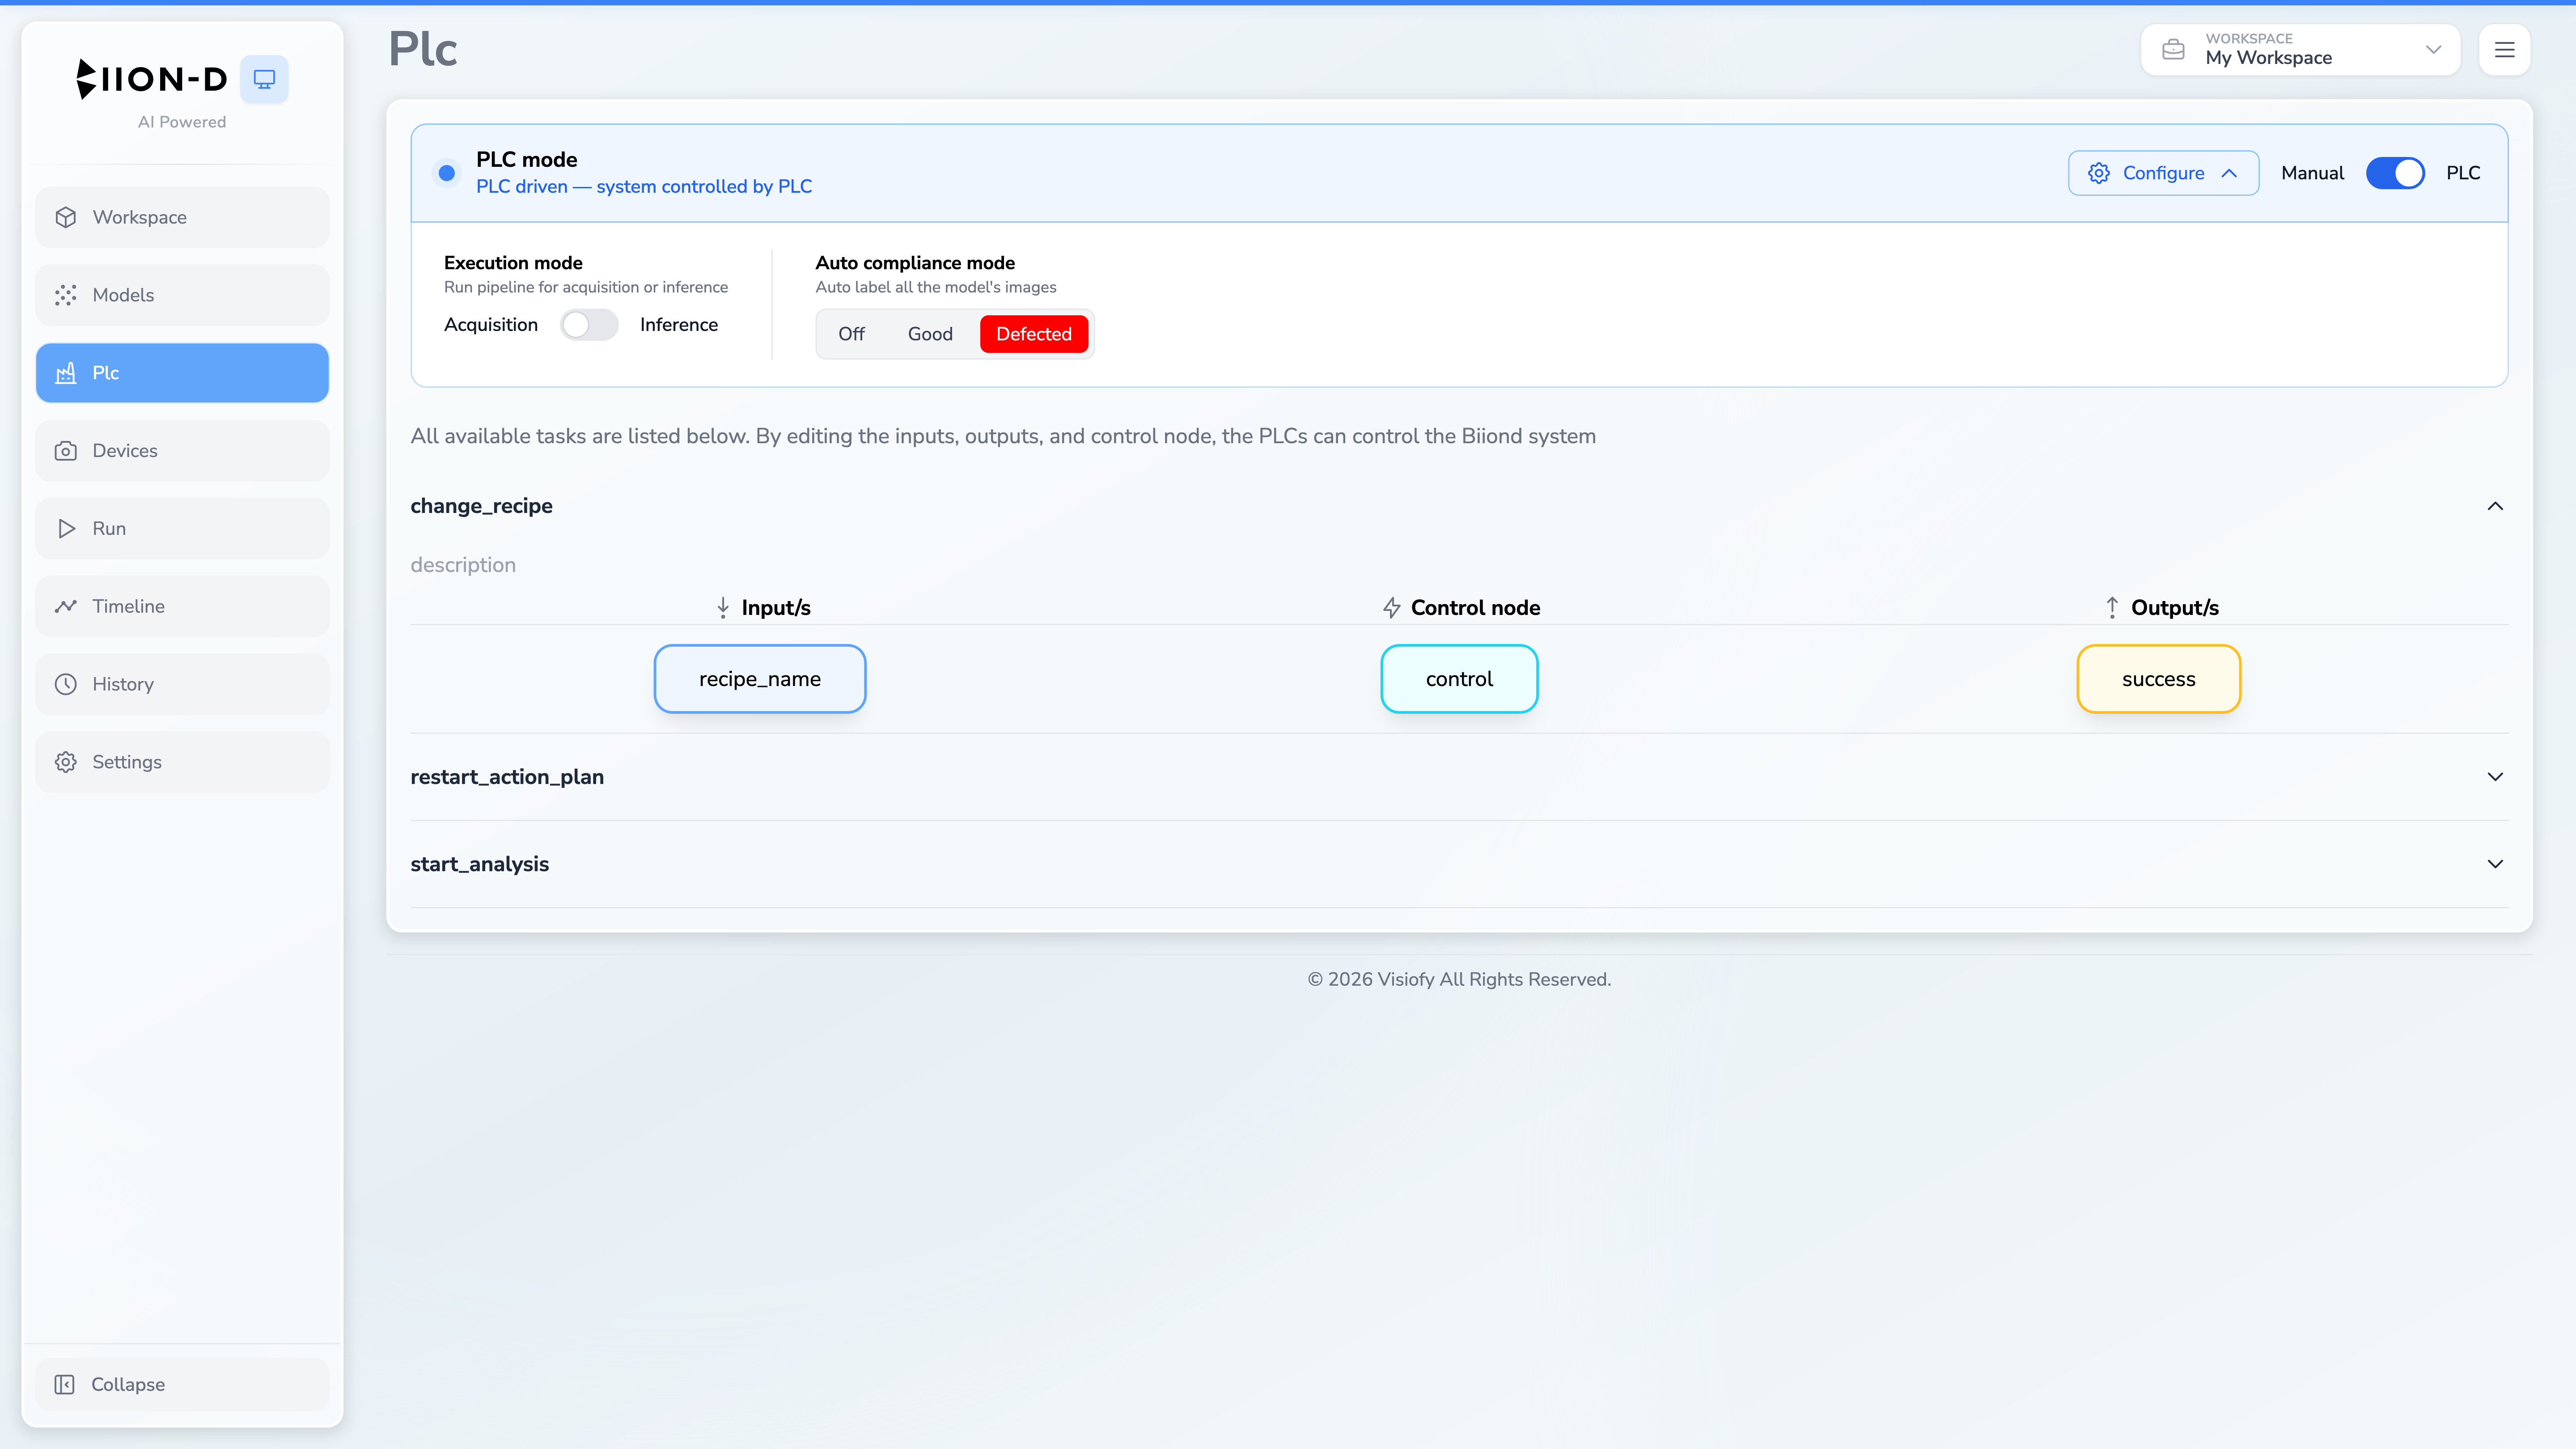Click the Models dots icon in sidebar
The width and height of the screenshot is (2576, 1449).
click(66, 295)
